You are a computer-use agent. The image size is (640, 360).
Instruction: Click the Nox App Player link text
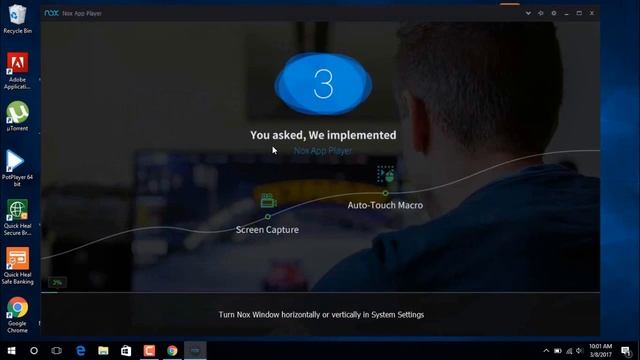click(x=323, y=151)
